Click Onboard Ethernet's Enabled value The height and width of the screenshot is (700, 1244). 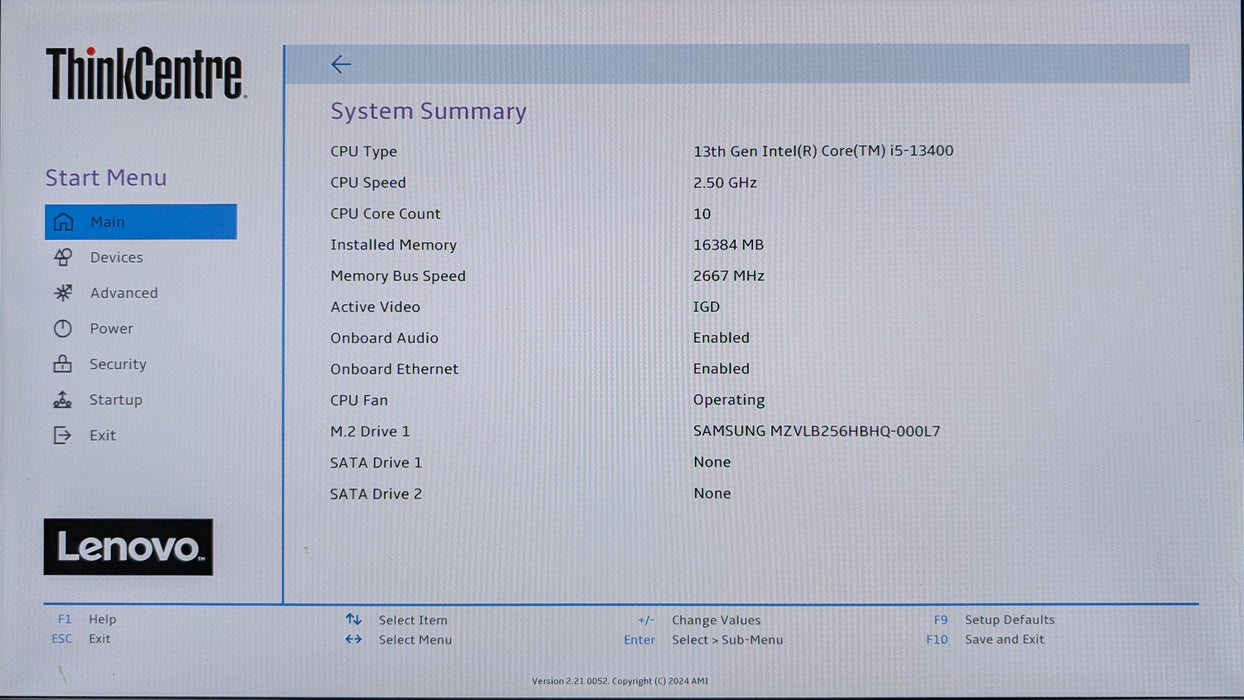(x=721, y=369)
